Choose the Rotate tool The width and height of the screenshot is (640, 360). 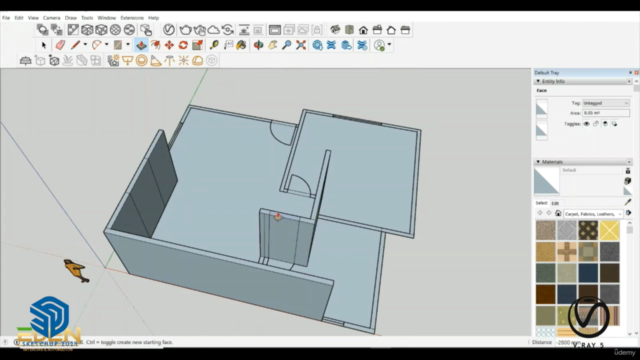[x=183, y=45]
